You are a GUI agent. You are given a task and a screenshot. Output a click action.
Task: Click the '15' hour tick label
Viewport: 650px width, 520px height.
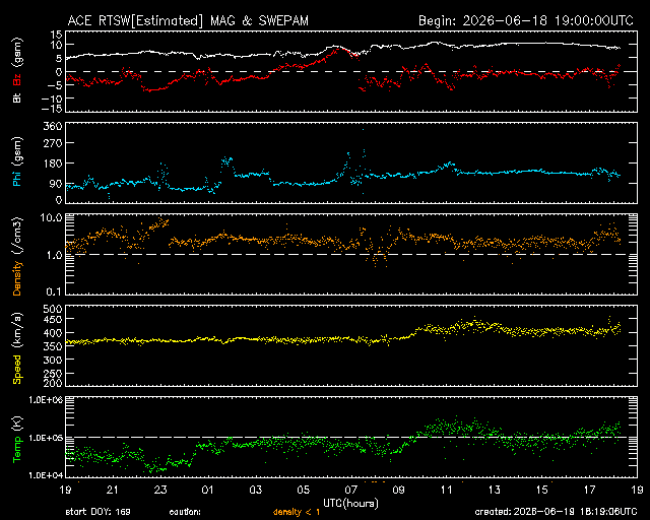542,490
